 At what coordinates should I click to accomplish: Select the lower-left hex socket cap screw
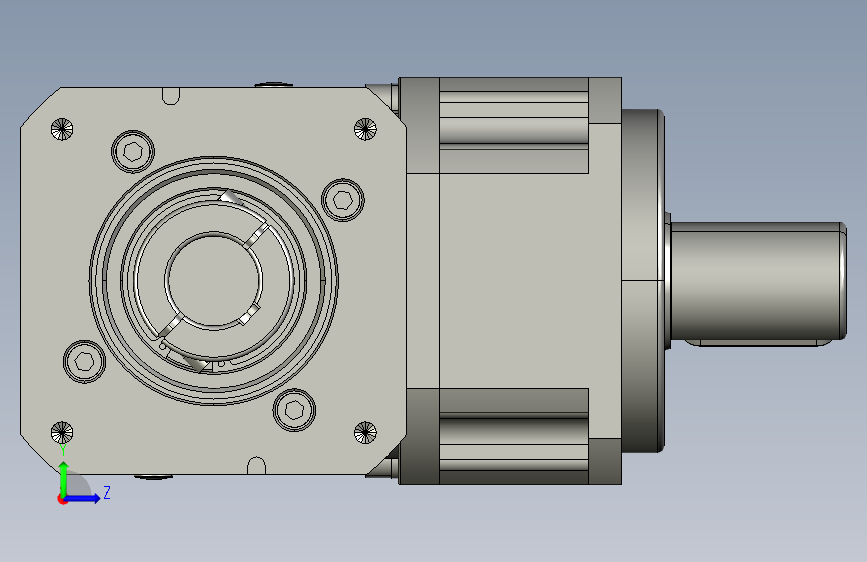pos(84,362)
